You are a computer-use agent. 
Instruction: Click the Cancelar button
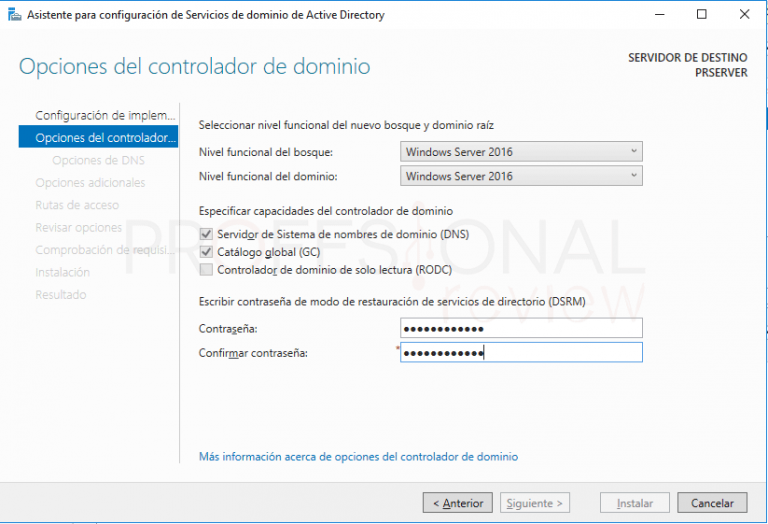coord(712,503)
